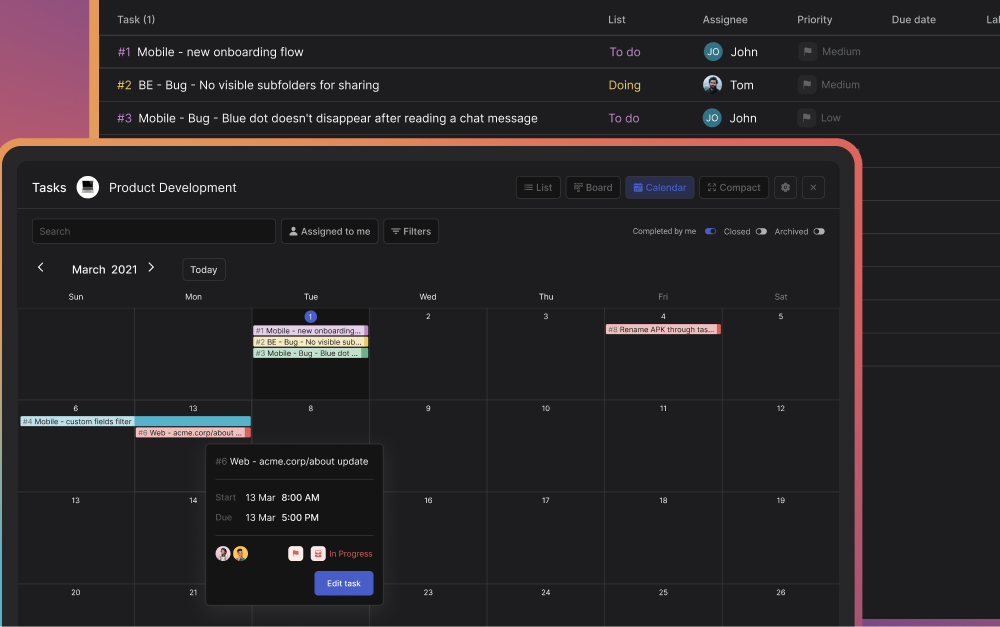Click the March 2021 month label
Viewport: 1000px width, 627px height.
point(105,270)
